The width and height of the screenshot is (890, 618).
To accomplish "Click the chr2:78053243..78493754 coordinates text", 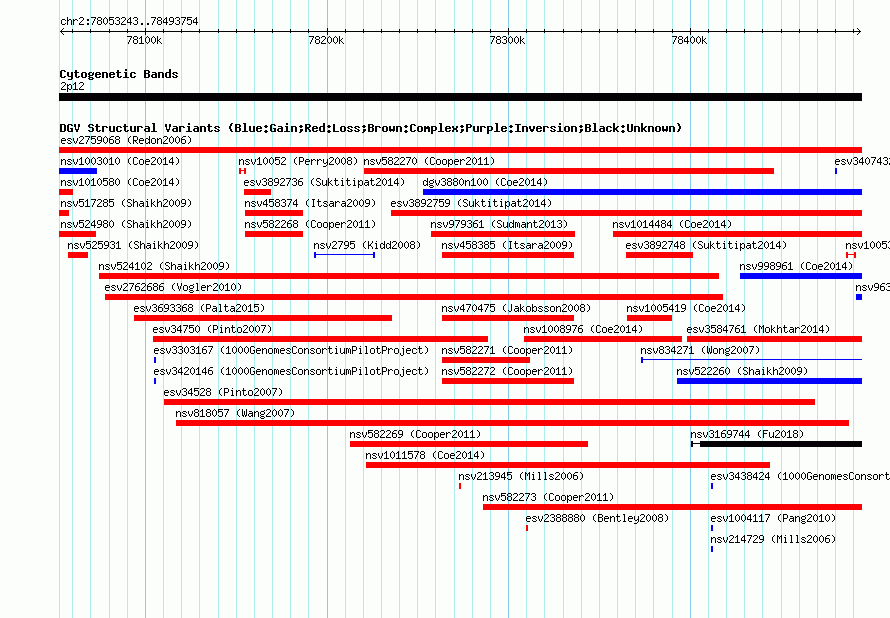I will pos(129,22).
